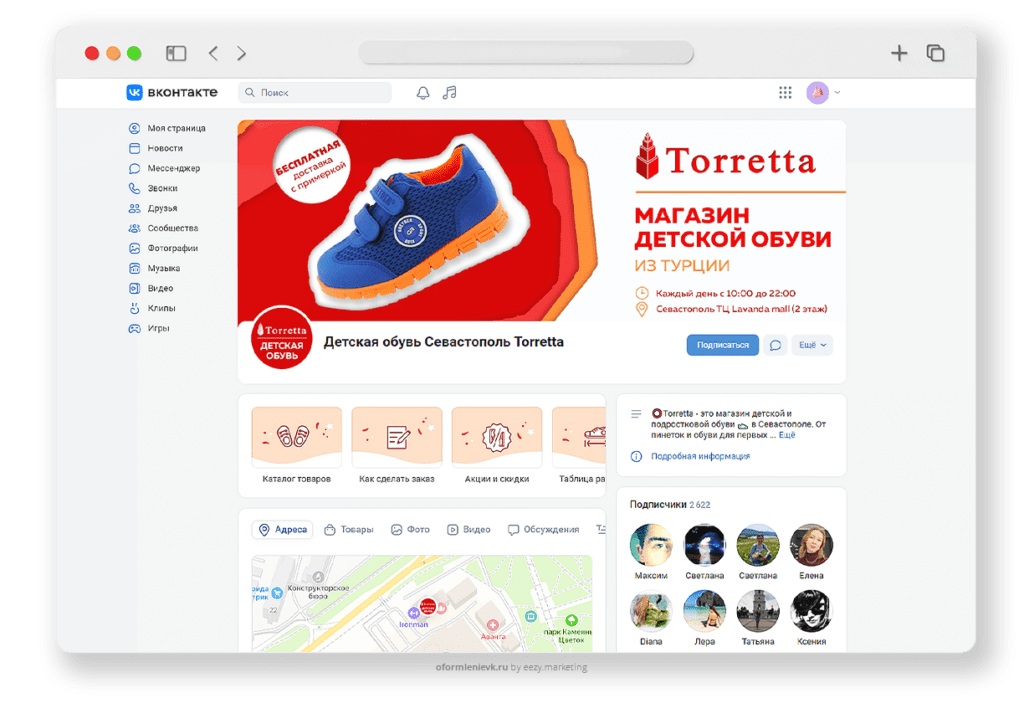The image size is (1024, 708).
Task: Open Звонки in sidebar
Action: pos(153,188)
